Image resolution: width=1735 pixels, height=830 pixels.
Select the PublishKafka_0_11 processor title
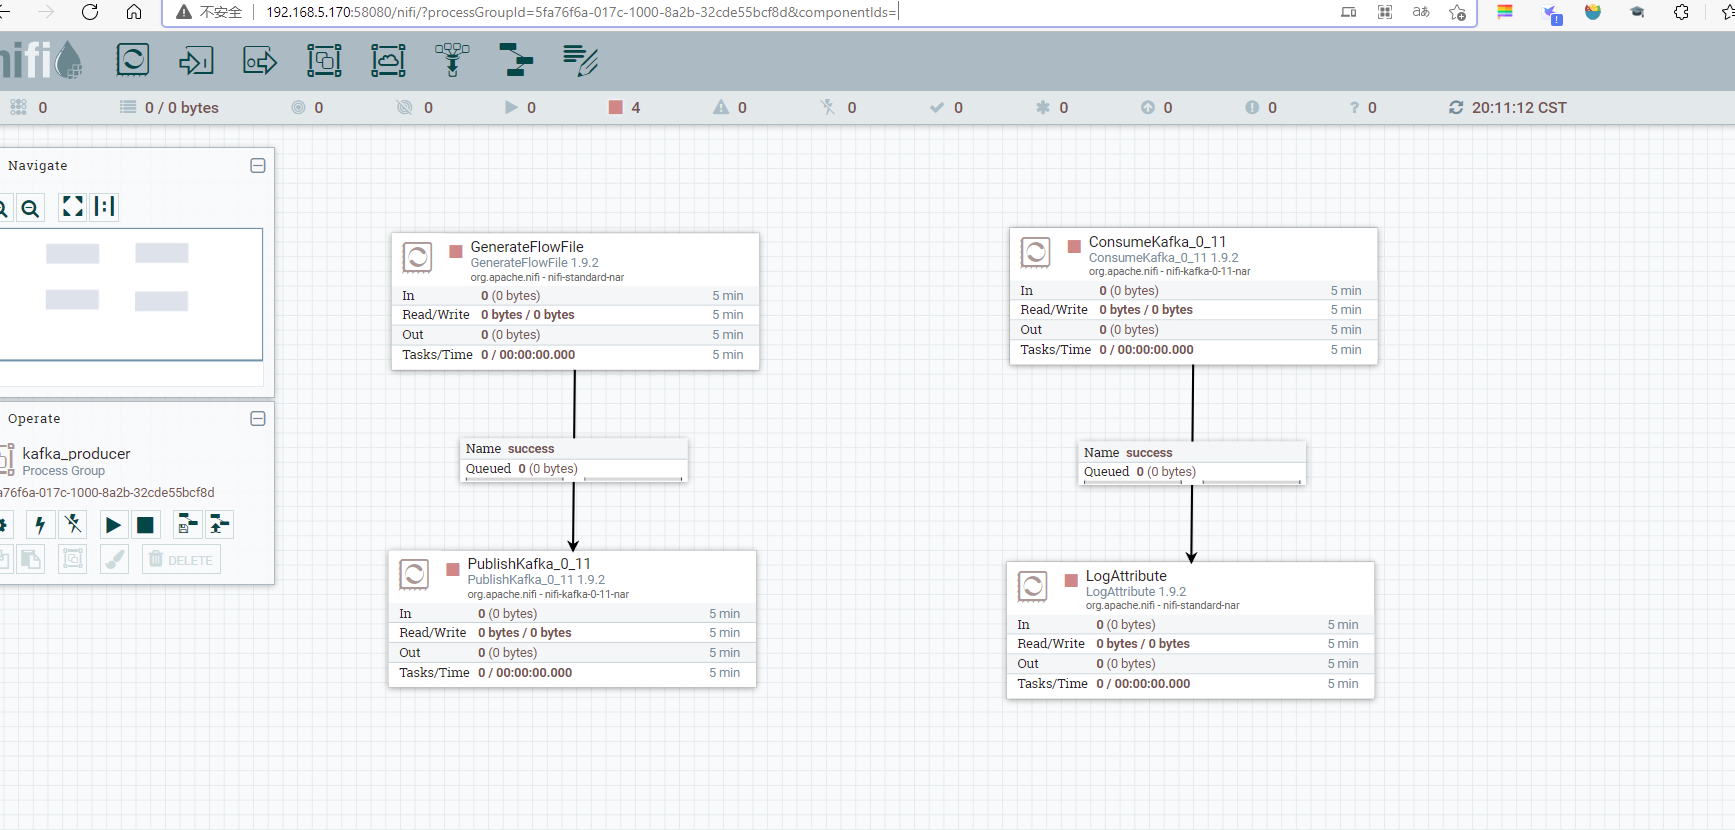tap(529, 564)
